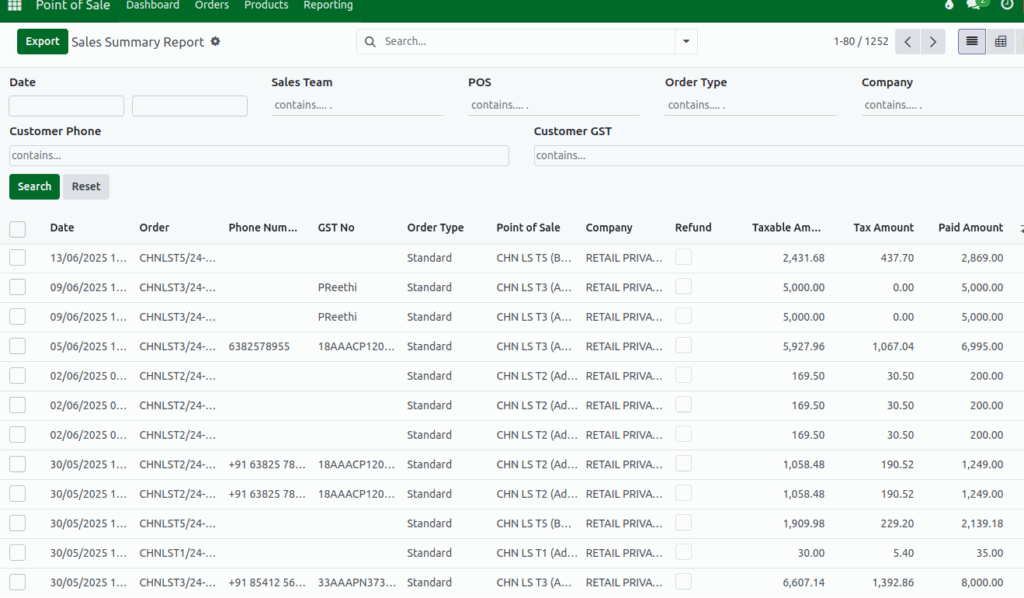The height and width of the screenshot is (598, 1024).
Task: Open the Reporting menu
Action: click(328, 6)
